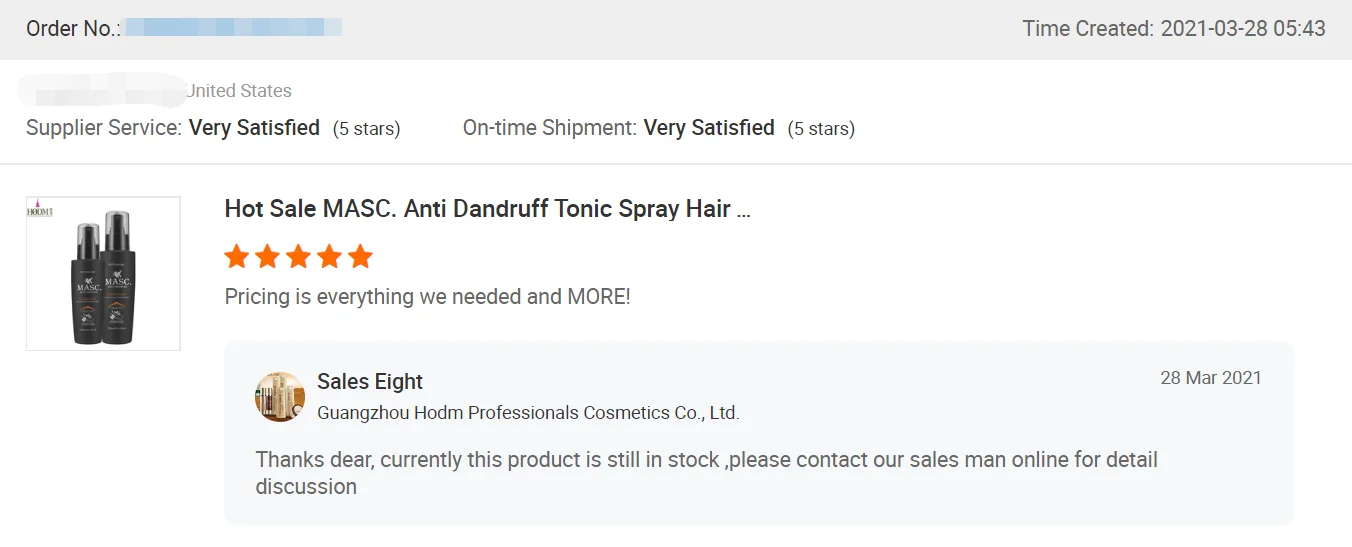Click the Supplier Service Very Satisfied rating

click(254, 128)
